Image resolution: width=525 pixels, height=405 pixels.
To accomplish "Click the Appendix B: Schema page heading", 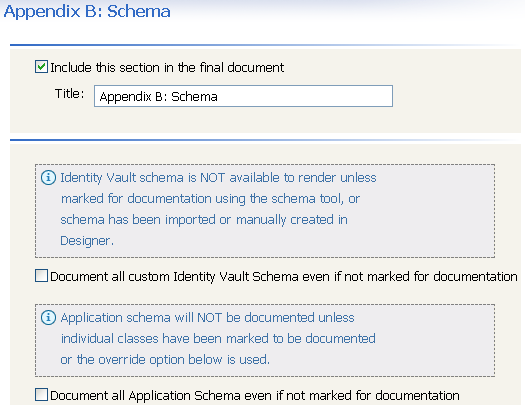I will tap(87, 11).
